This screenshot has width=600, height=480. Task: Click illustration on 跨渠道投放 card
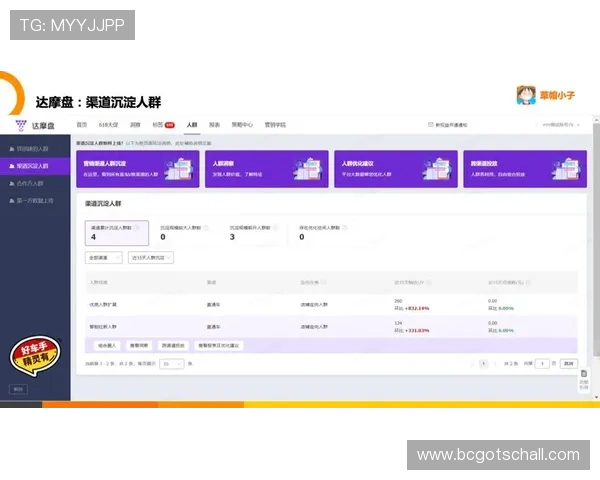[566, 169]
